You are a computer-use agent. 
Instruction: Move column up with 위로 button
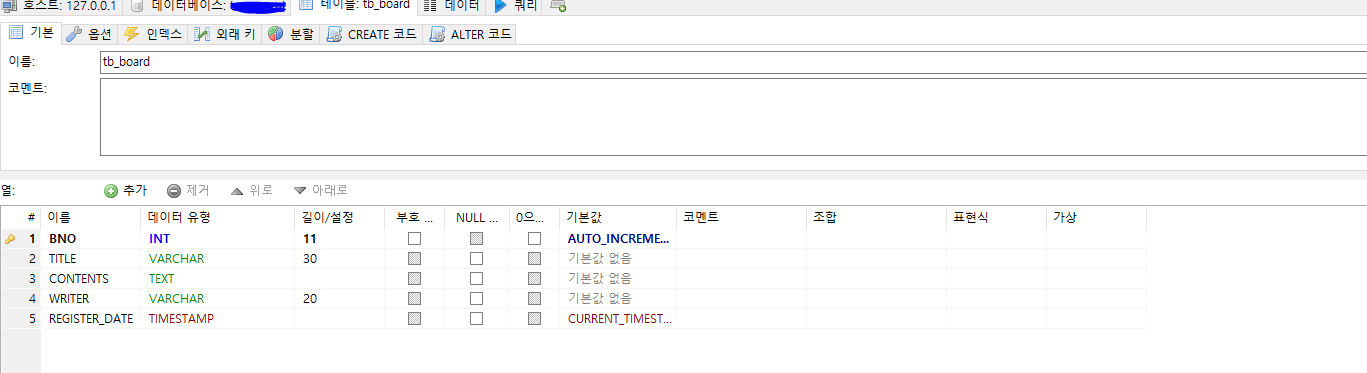pos(251,190)
